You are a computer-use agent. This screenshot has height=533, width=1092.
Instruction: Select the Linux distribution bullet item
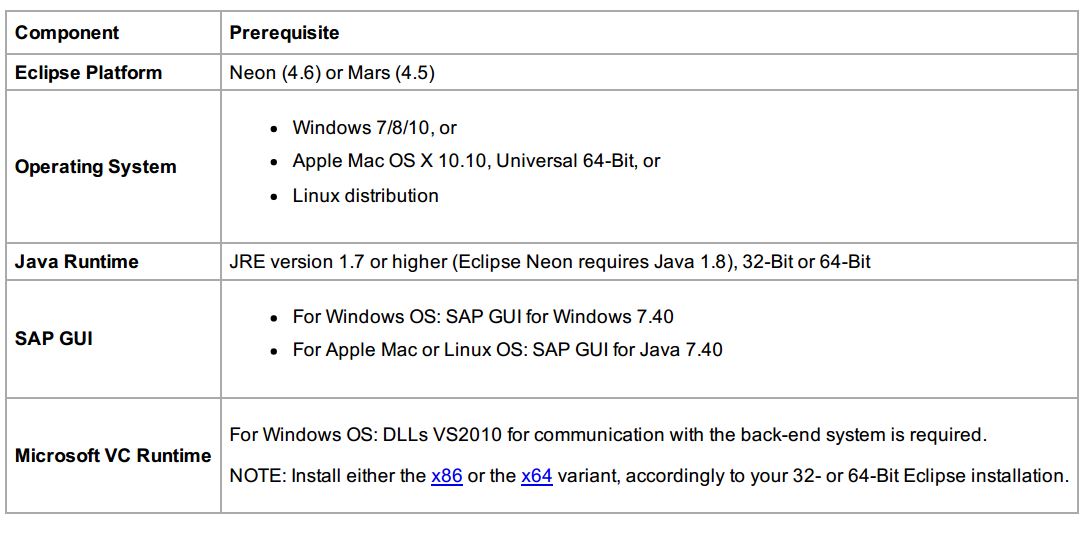pyautogui.click(x=366, y=195)
